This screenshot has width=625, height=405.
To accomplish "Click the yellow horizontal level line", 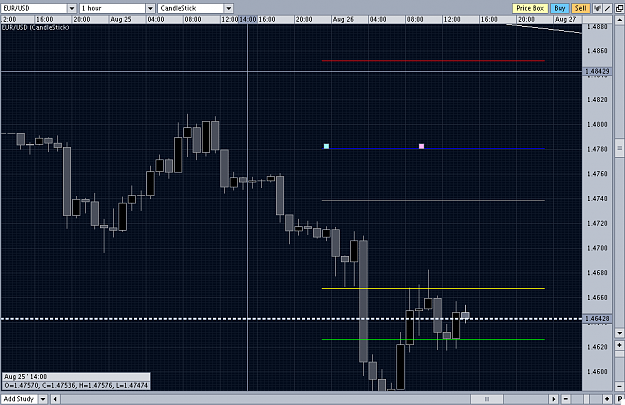I will coord(433,288).
